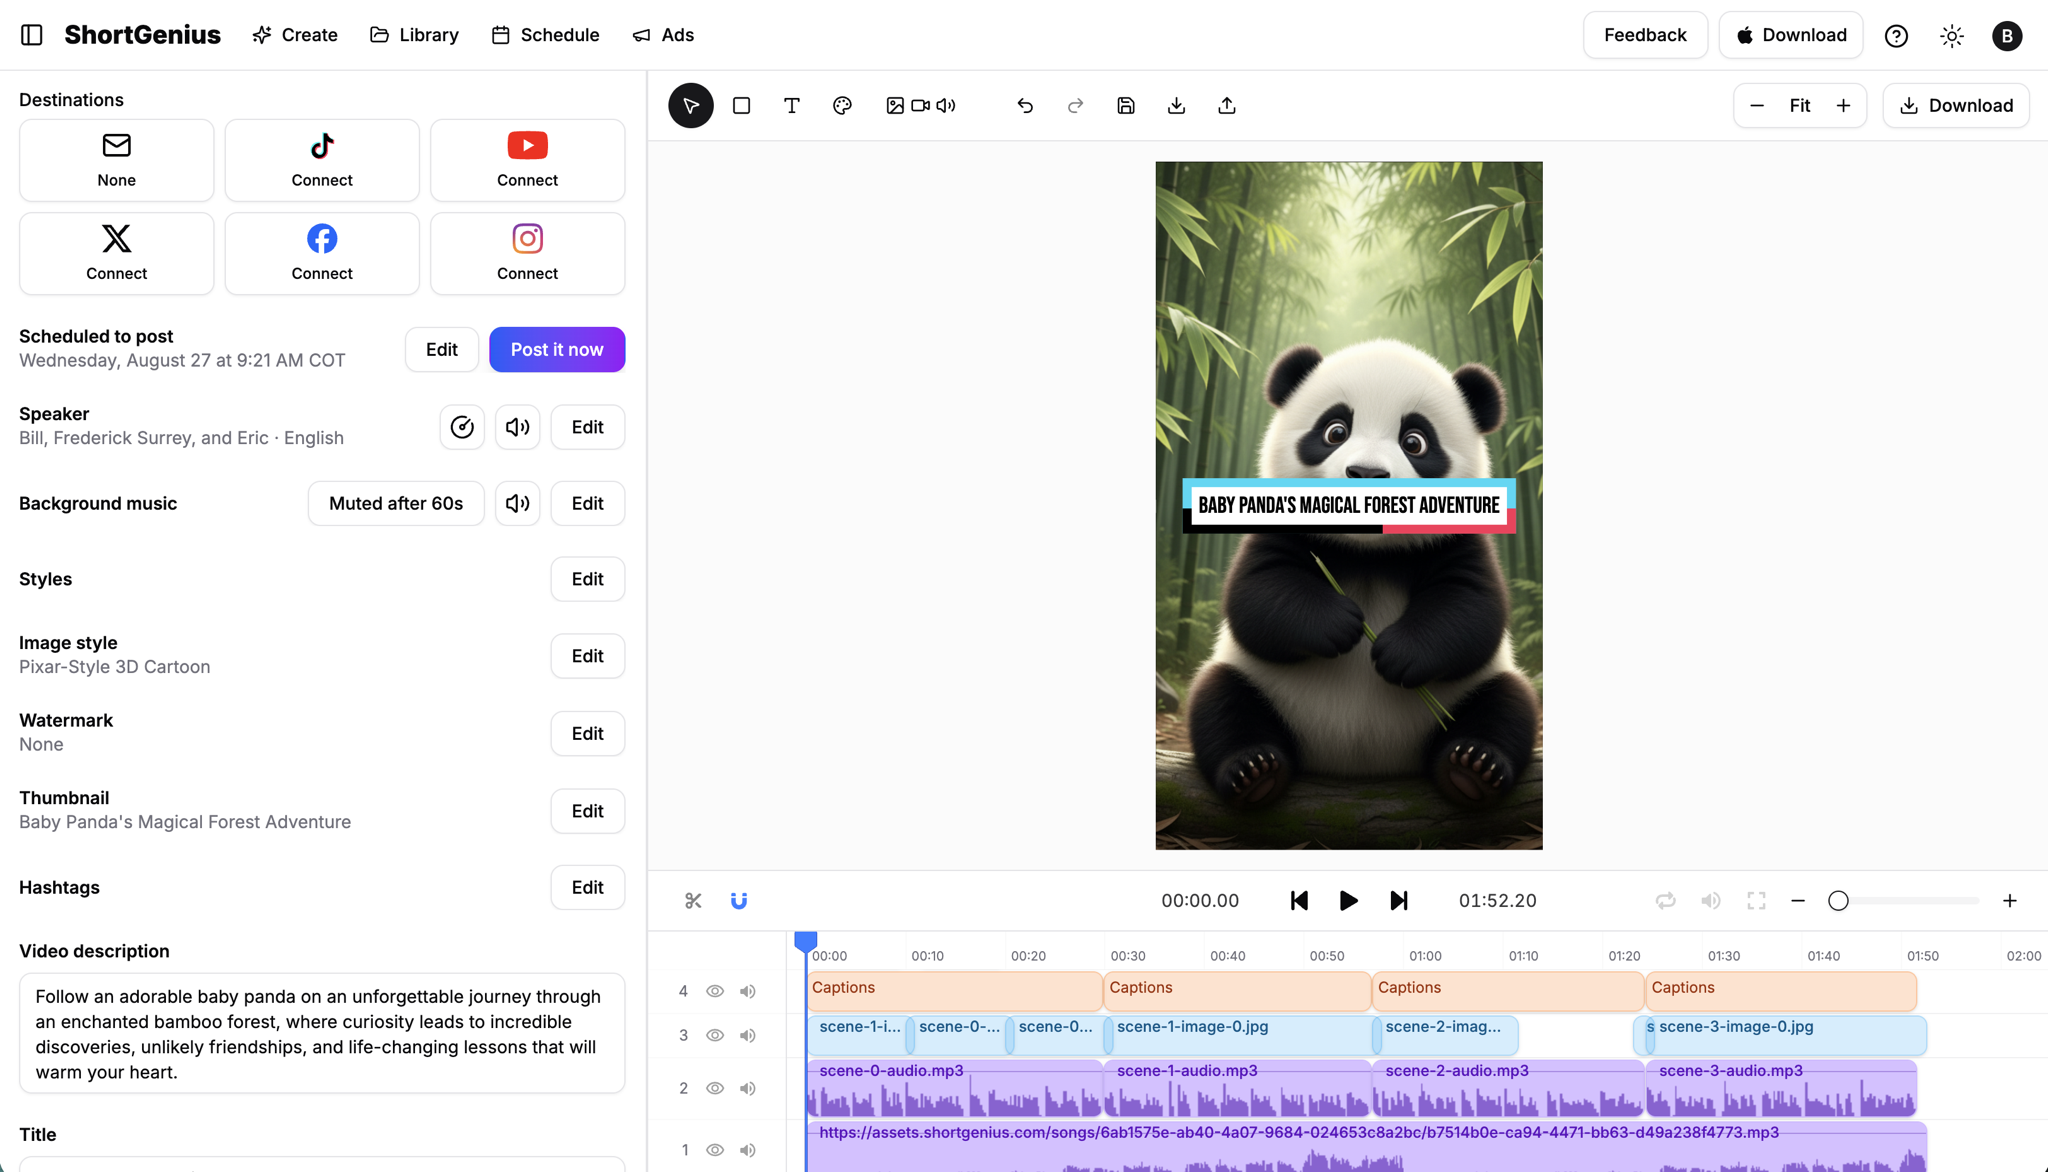Screen dimensions: 2048x1172
Task: Collapse the left sidebar panel
Action: point(32,35)
